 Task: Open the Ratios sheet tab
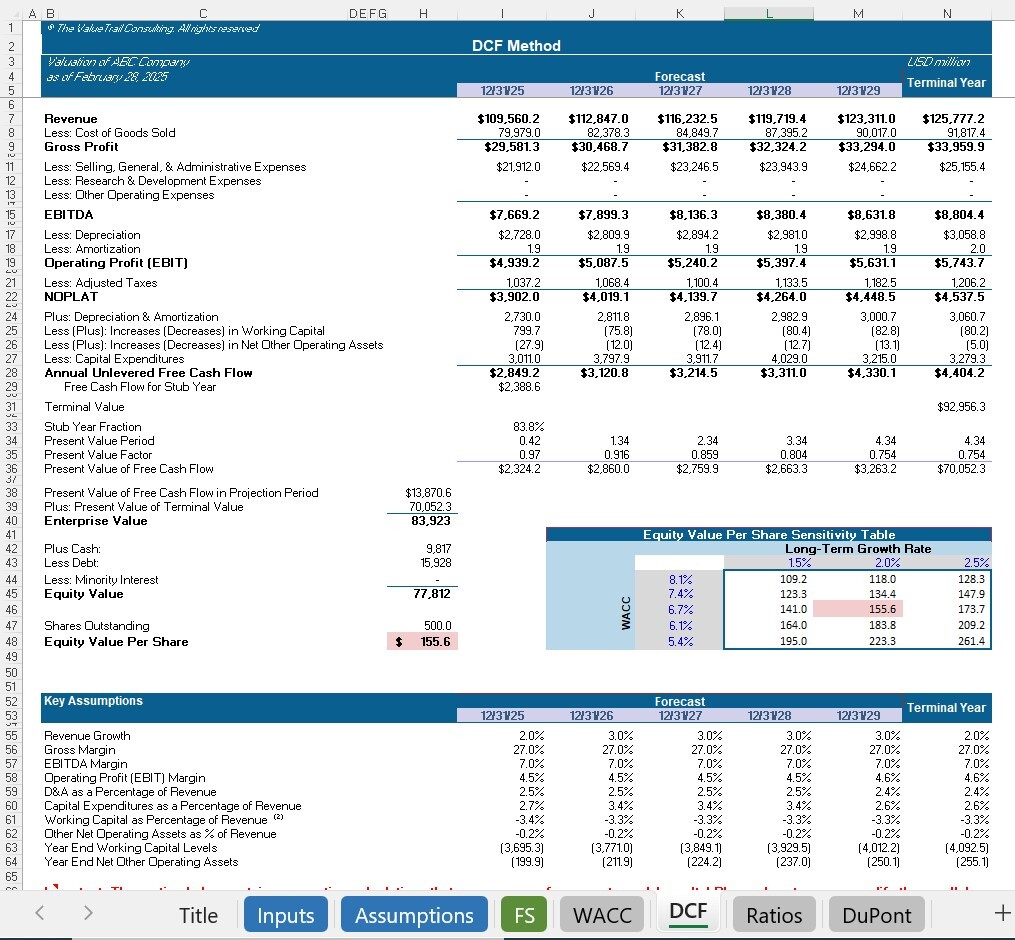coord(774,913)
